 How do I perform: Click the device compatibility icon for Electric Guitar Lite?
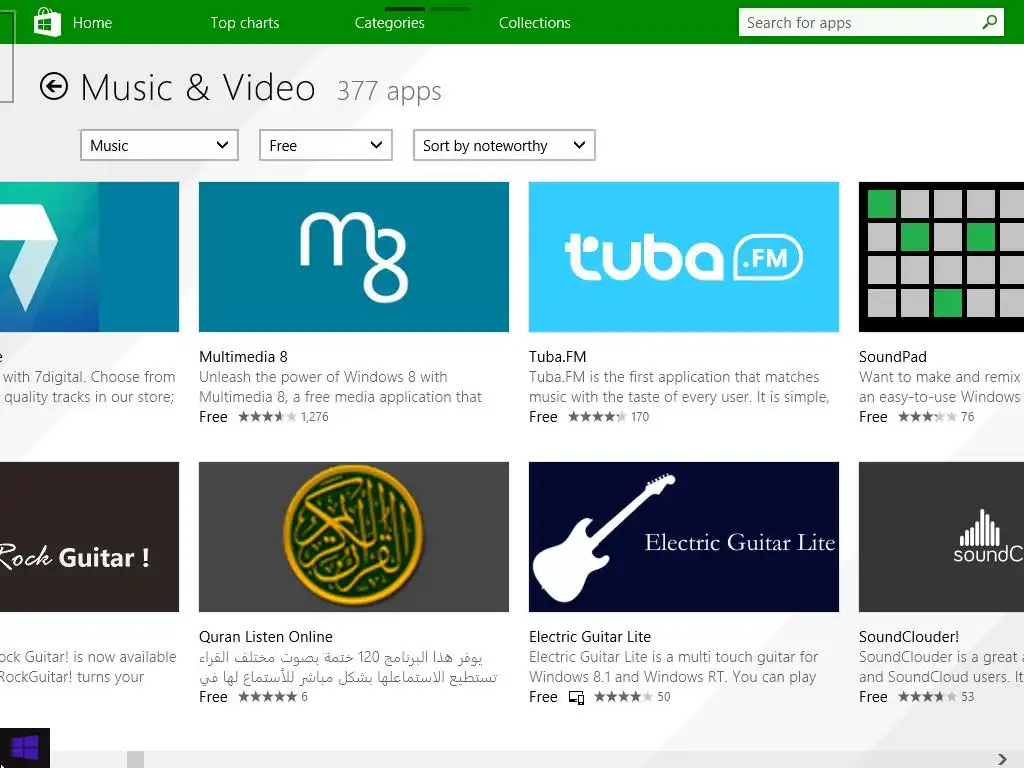coord(576,697)
